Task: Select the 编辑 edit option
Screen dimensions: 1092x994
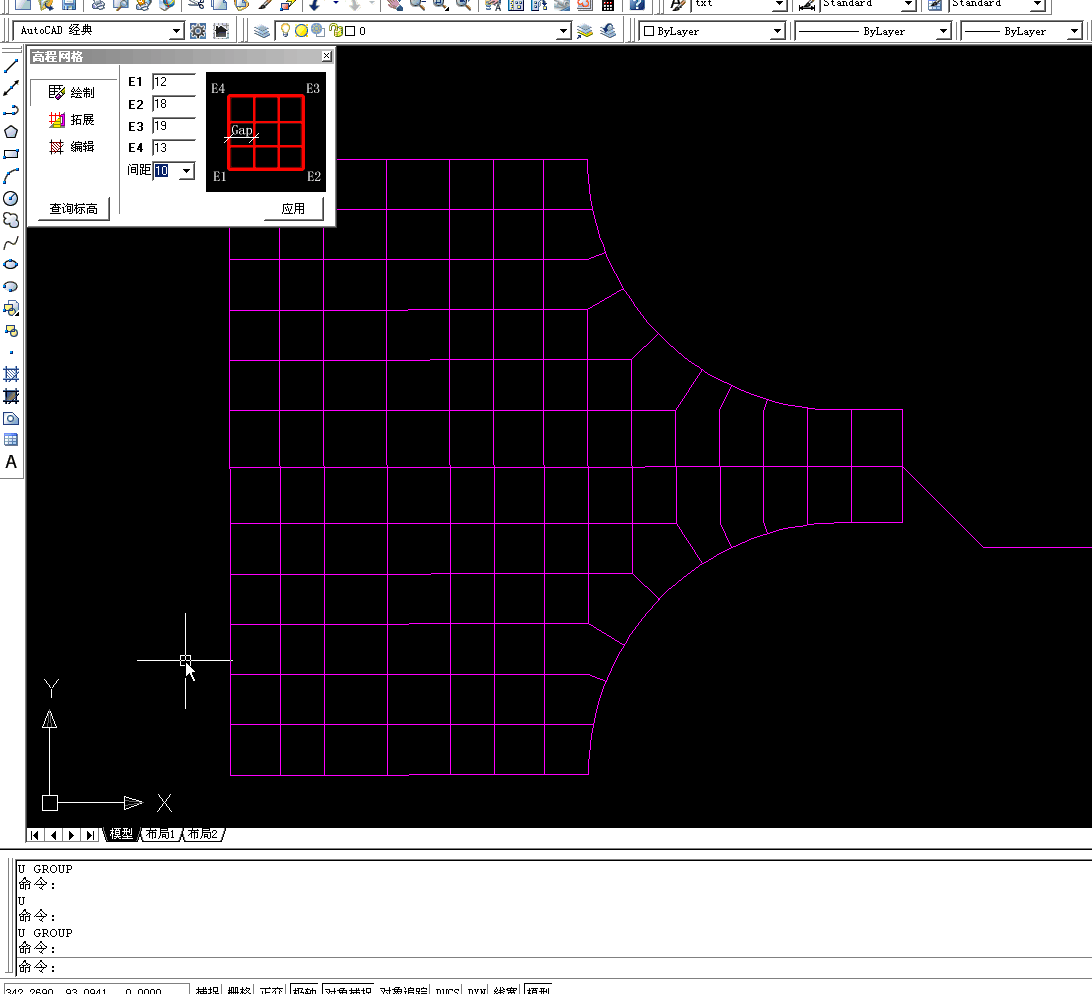Action: [x=72, y=147]
